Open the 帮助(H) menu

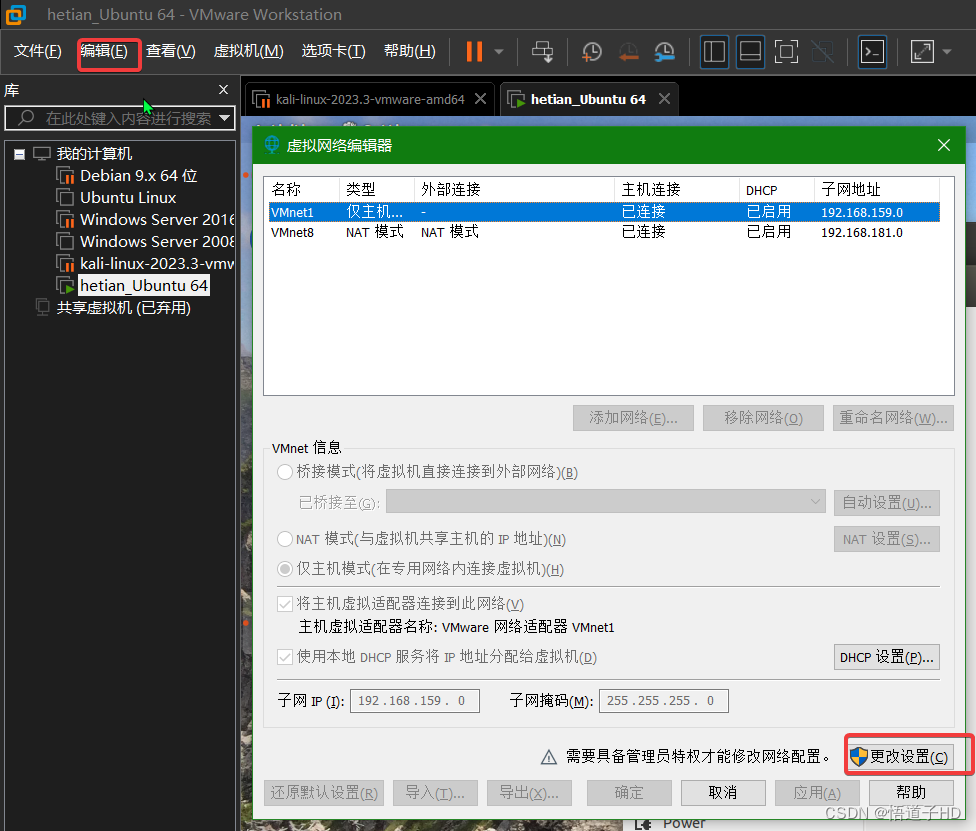[410, 50]
